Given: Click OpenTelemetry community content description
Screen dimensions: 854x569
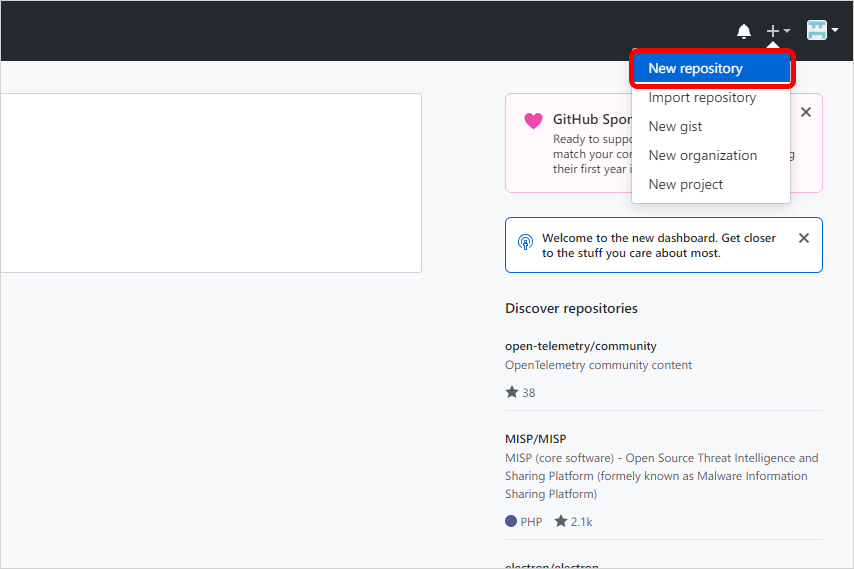Looking at the screenshot, I should 598,365.
